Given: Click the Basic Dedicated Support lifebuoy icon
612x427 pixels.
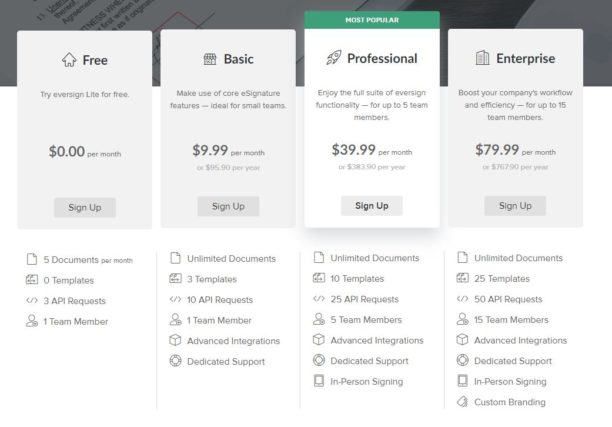Looking at the screenshot, I should (x=176, y=361).
